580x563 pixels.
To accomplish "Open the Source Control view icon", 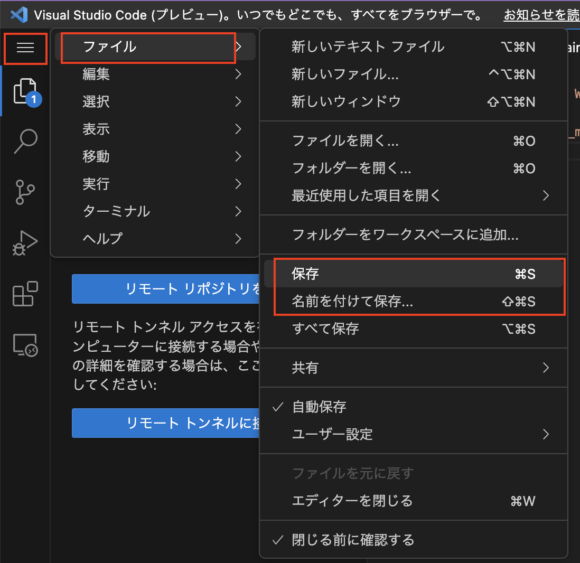I will click(x=25, y=192).
